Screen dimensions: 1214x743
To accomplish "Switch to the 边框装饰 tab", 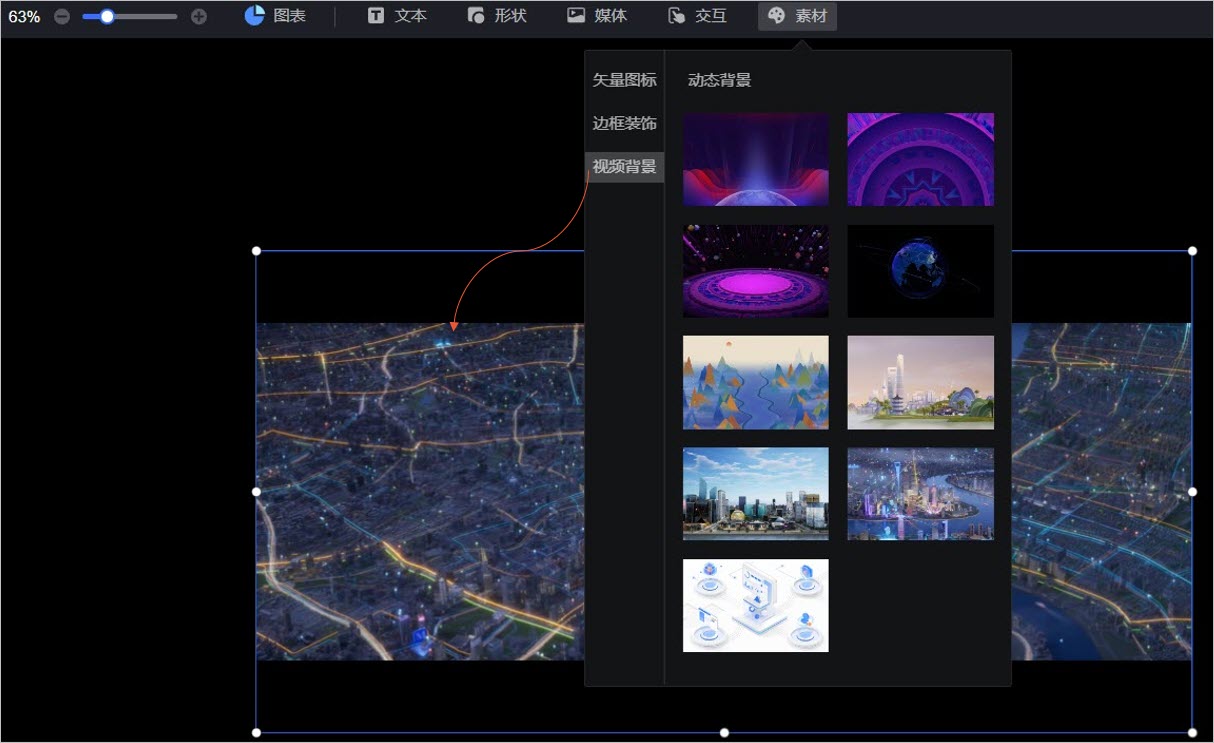I will pos(624,123).
